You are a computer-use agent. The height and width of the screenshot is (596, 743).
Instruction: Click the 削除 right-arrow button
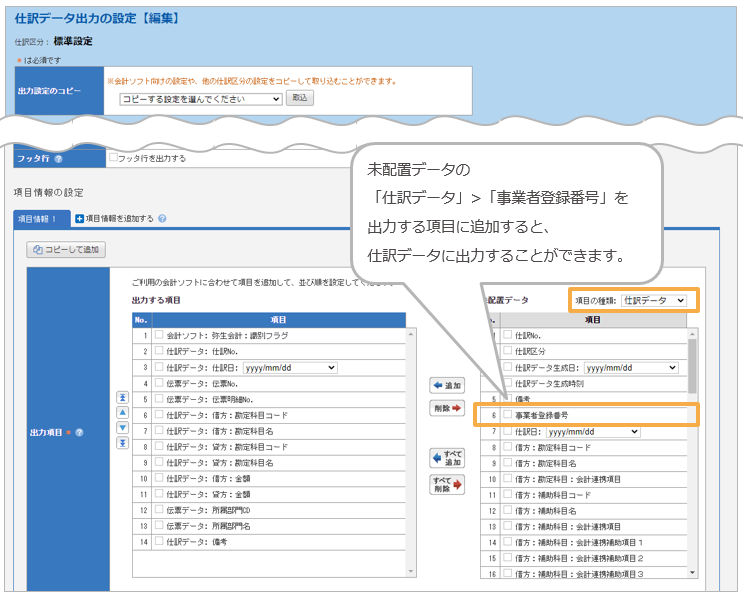click(x=447, y=409)
